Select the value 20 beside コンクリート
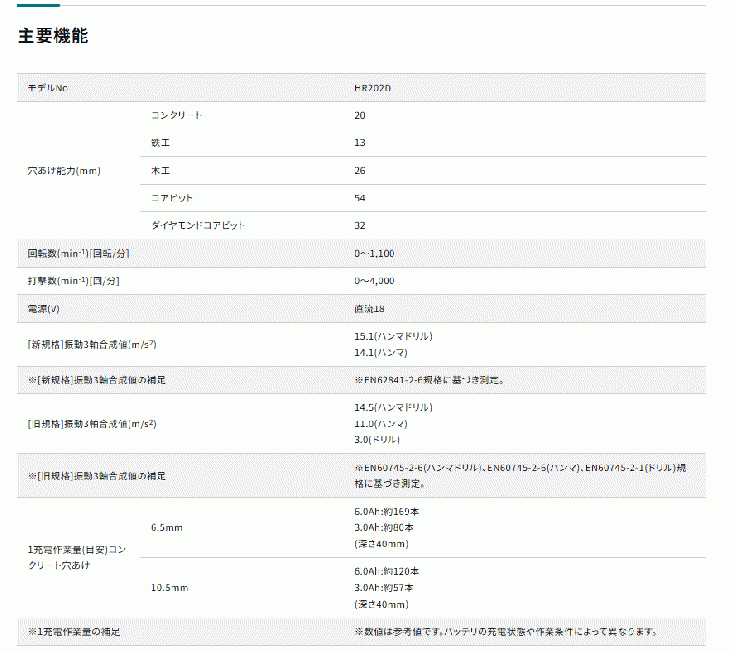 [359, 115]
